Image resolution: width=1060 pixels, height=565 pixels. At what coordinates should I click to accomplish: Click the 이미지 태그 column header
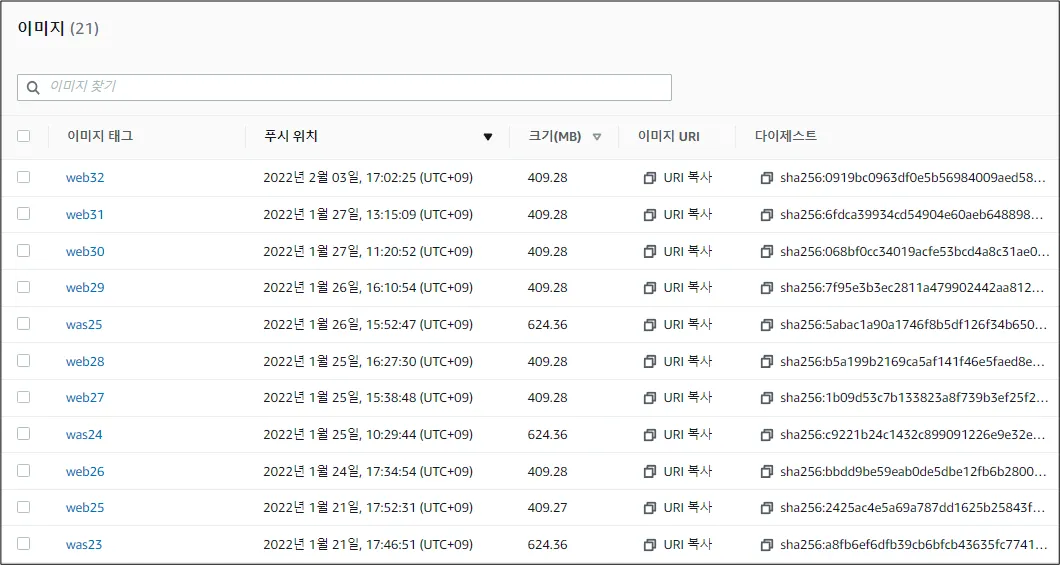100,136
